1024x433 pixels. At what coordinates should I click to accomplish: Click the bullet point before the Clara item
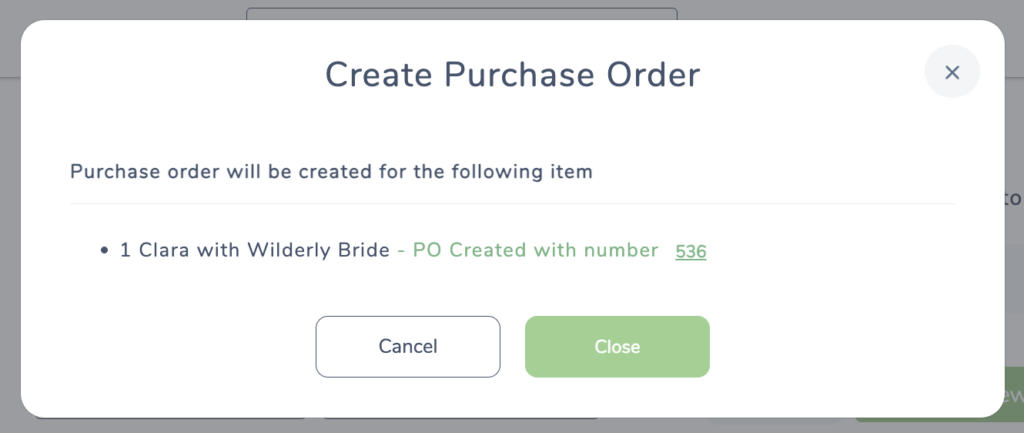104,251
